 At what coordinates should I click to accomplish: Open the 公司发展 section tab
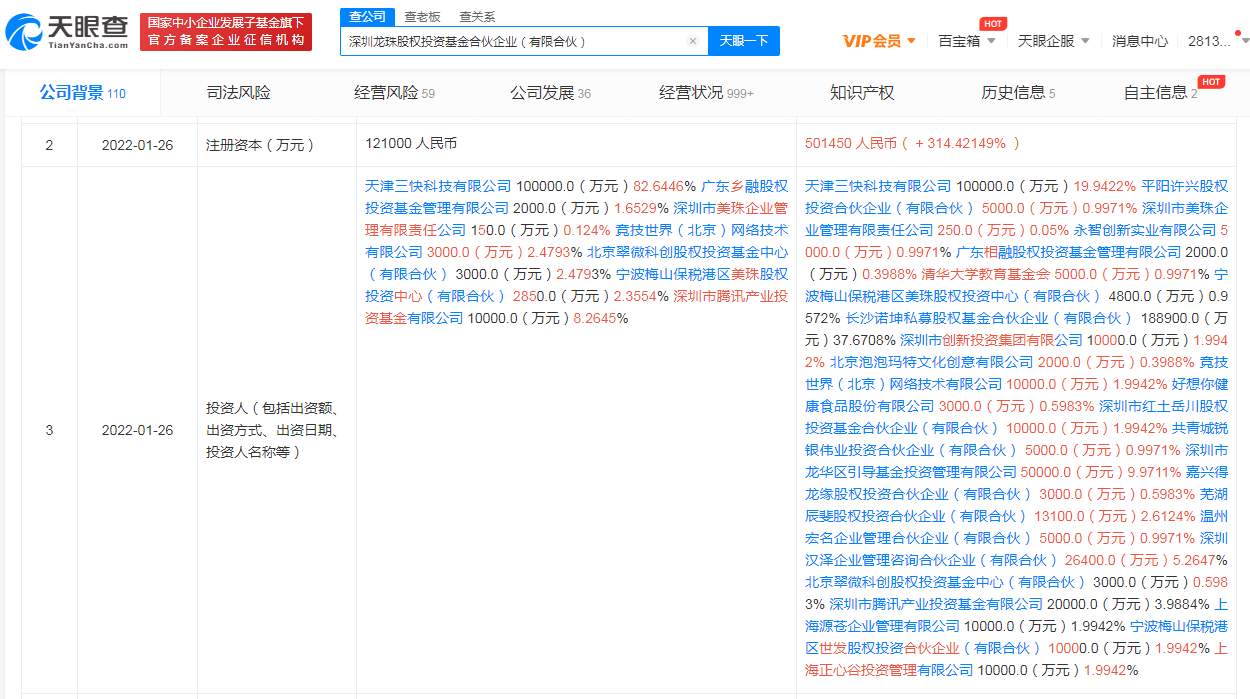point(549,93)
